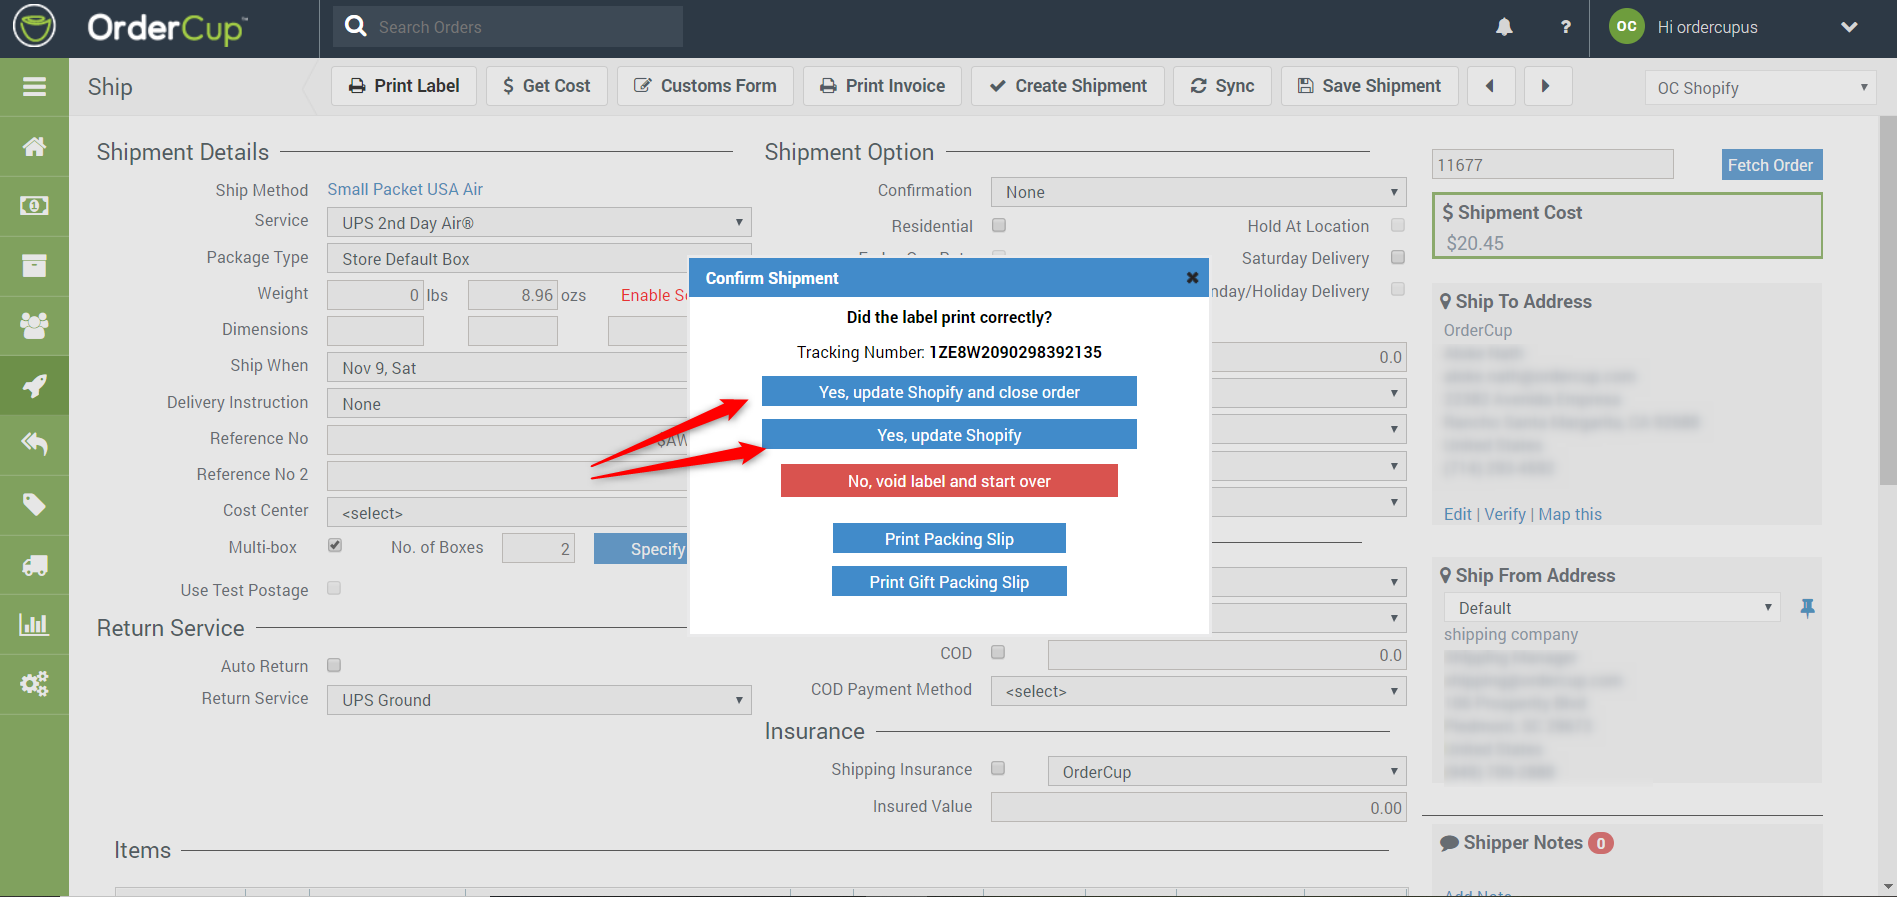
Task: Toggle Hold At Location checkbox
Action: coord(1398,225)
